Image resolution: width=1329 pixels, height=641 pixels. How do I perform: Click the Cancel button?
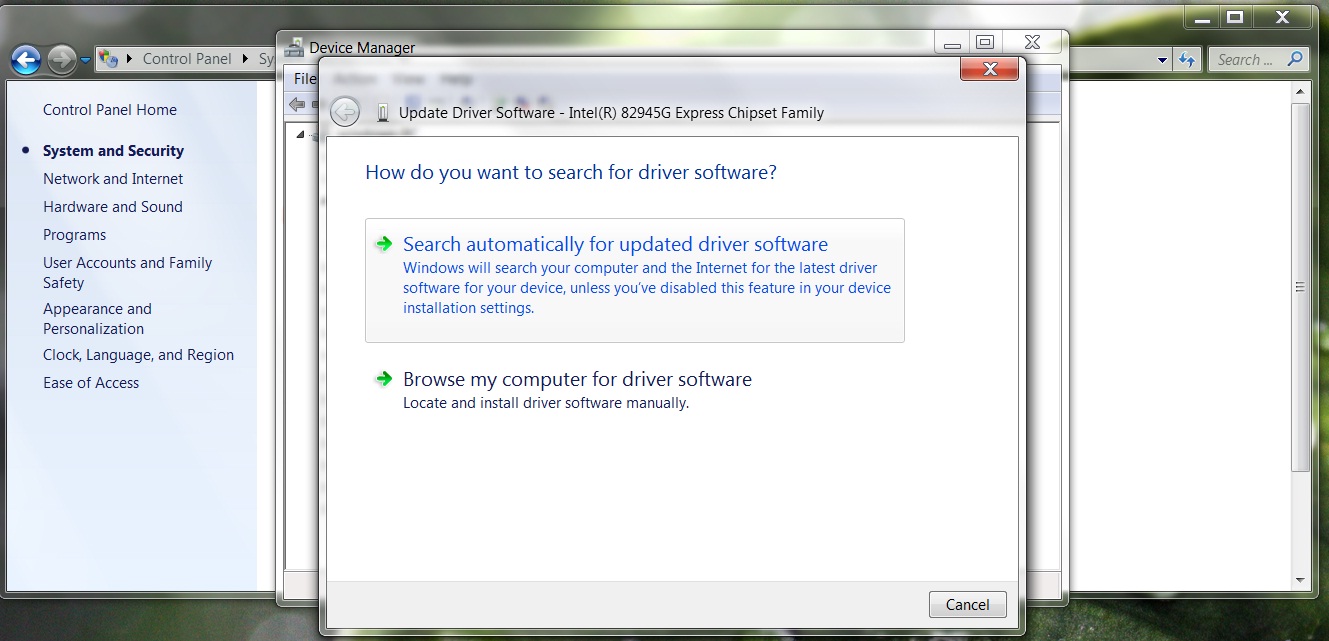pos(966,604)
